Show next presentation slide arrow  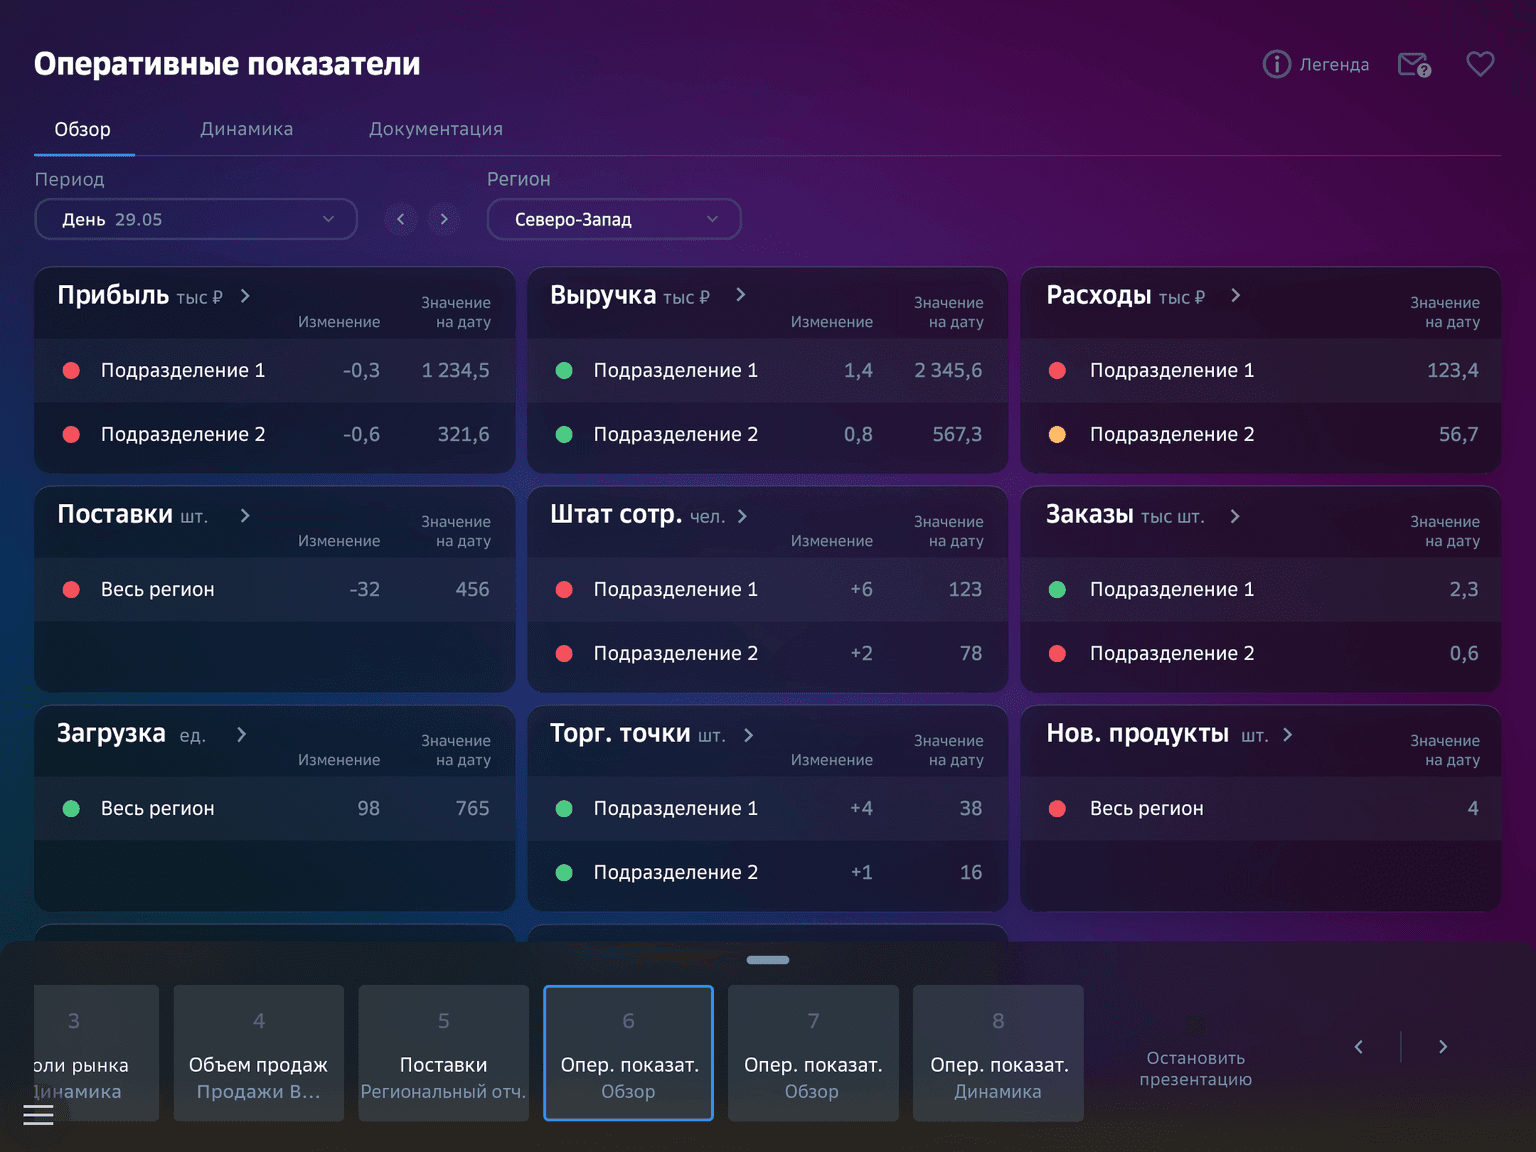point(1442,1047)
